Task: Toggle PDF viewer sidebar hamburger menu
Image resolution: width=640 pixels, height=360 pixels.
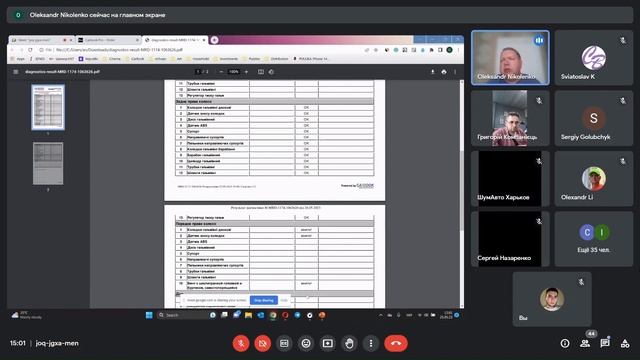Action: [x=16, y=72]
